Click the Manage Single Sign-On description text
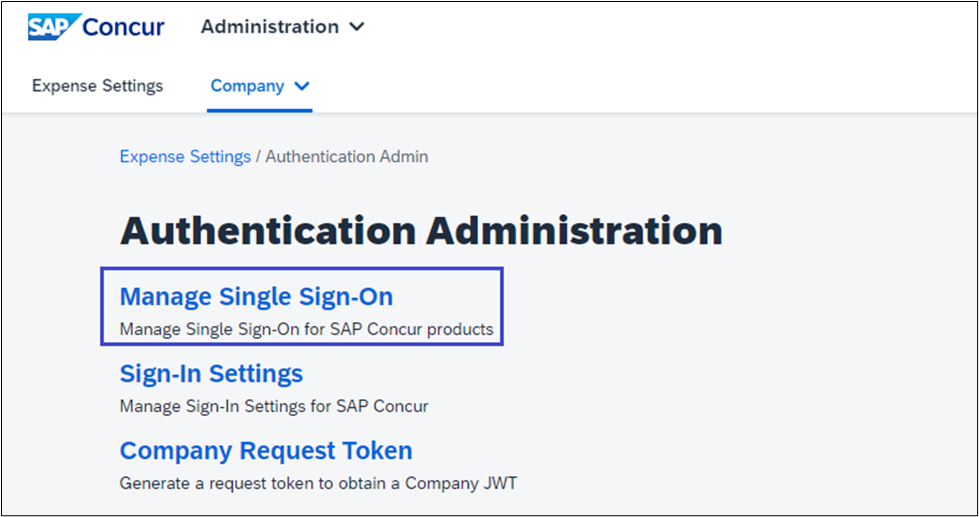 click(x=306, y=329)
